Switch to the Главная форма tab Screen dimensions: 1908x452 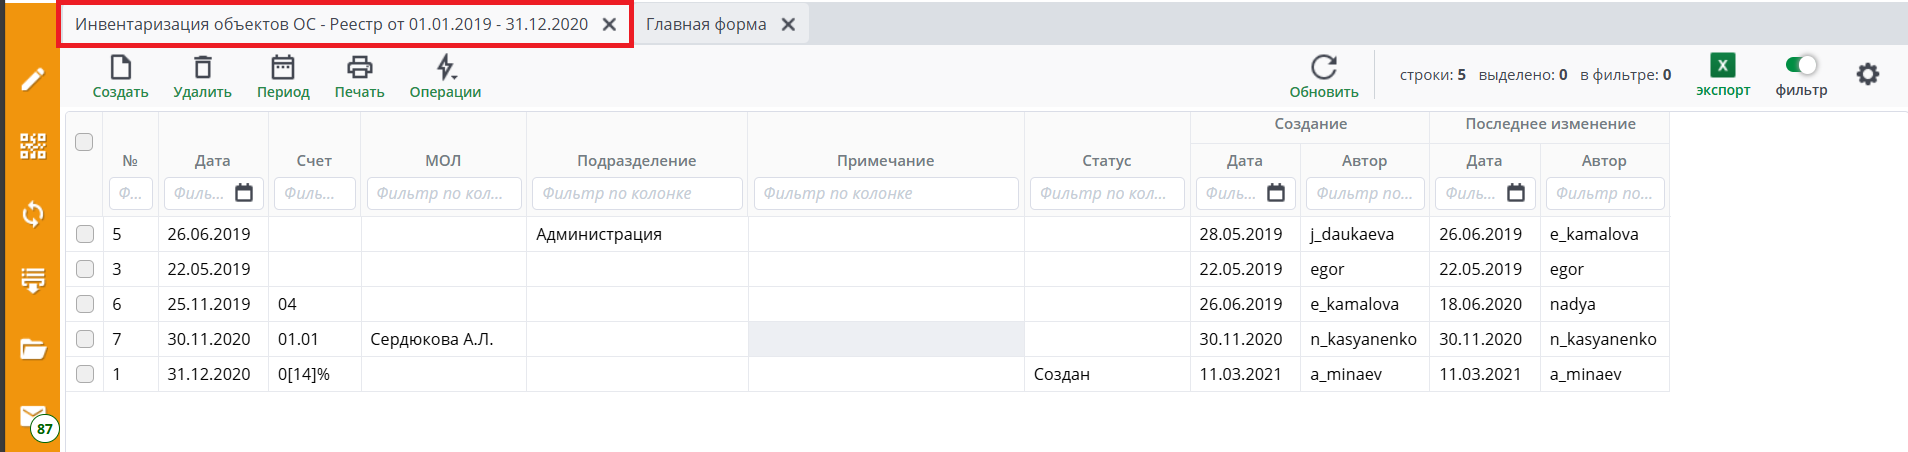click(x=706, y=24)
